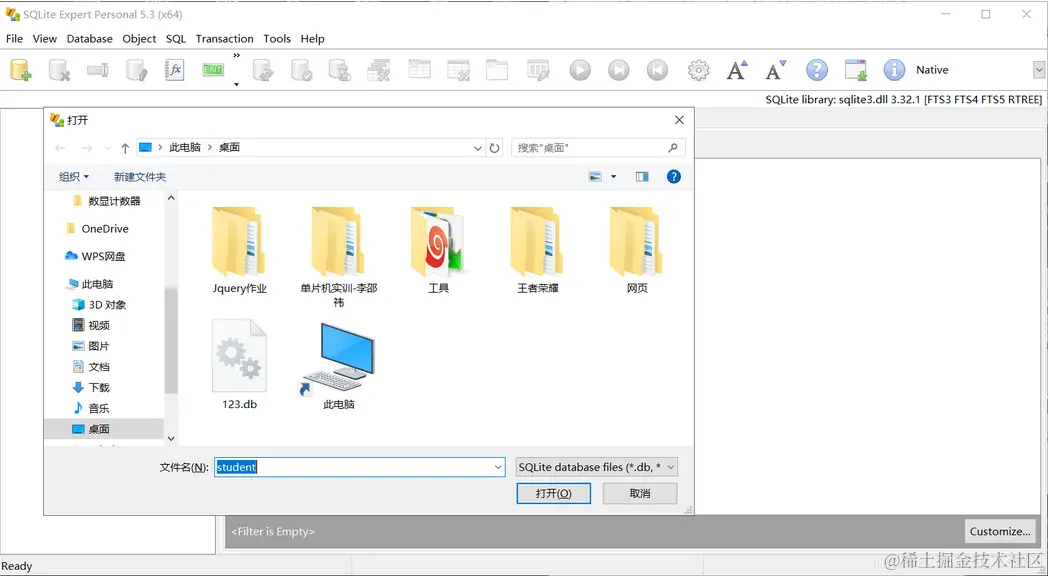
Task: Click the 文件名 input field
Action: pos(354,467)
